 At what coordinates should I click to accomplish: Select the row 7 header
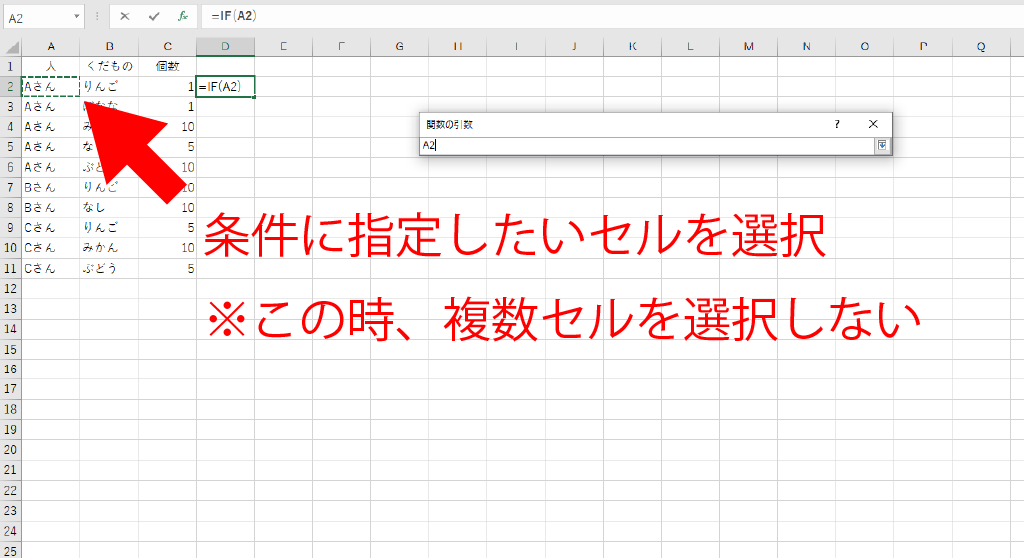click(x=10, y=187)
